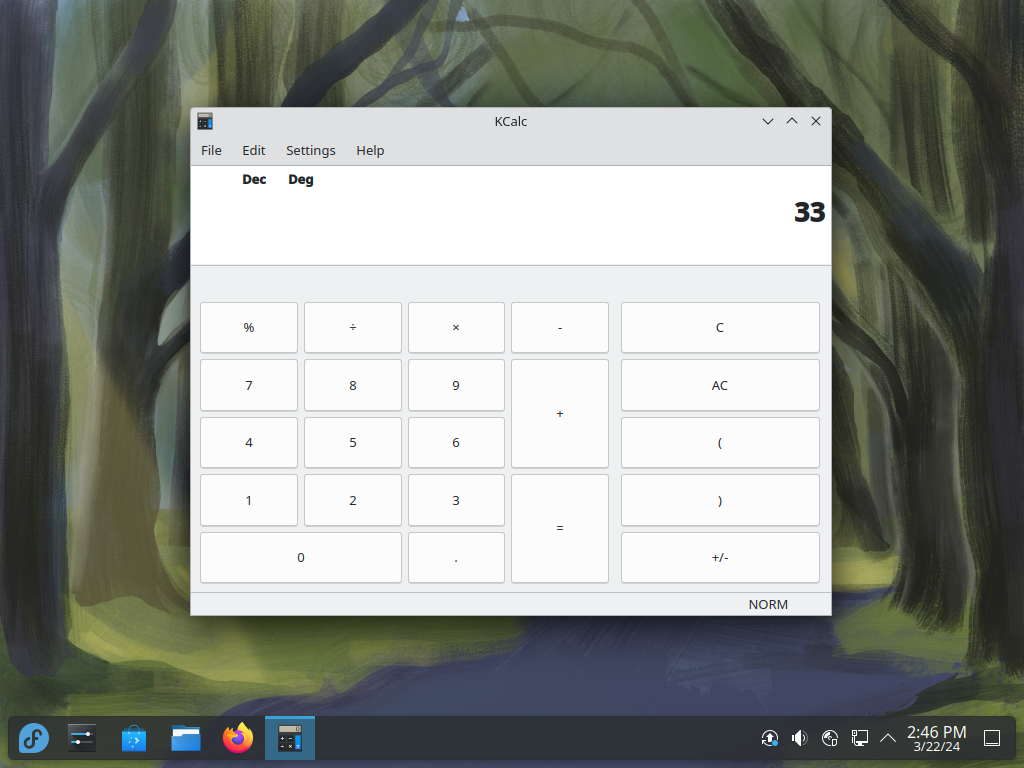Click digit 4 on the keypad

pos(249,443)
